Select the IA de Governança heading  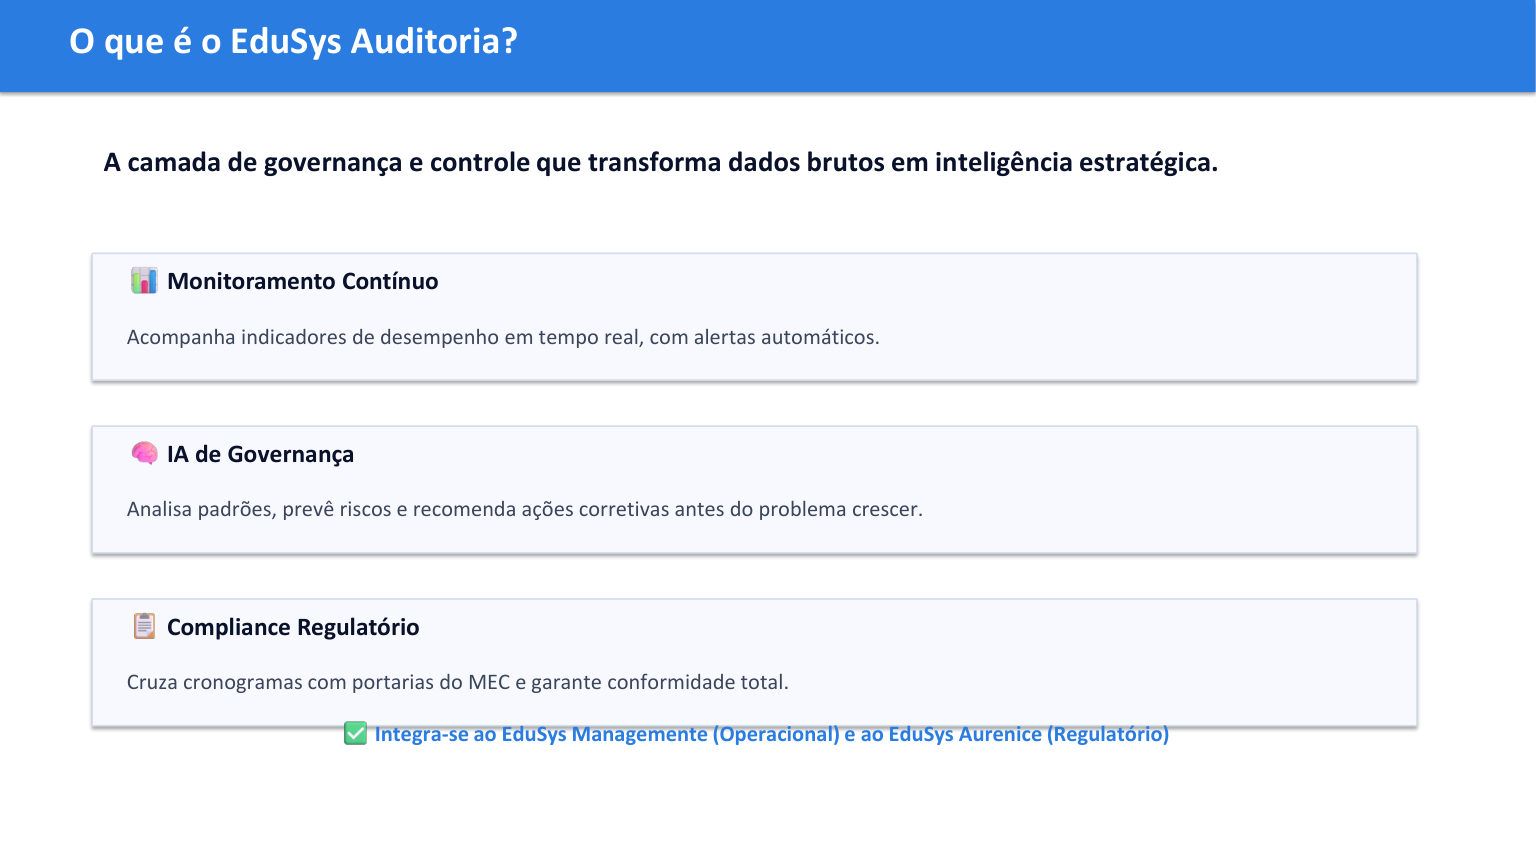pyautogui.click(x=260, y=454)
